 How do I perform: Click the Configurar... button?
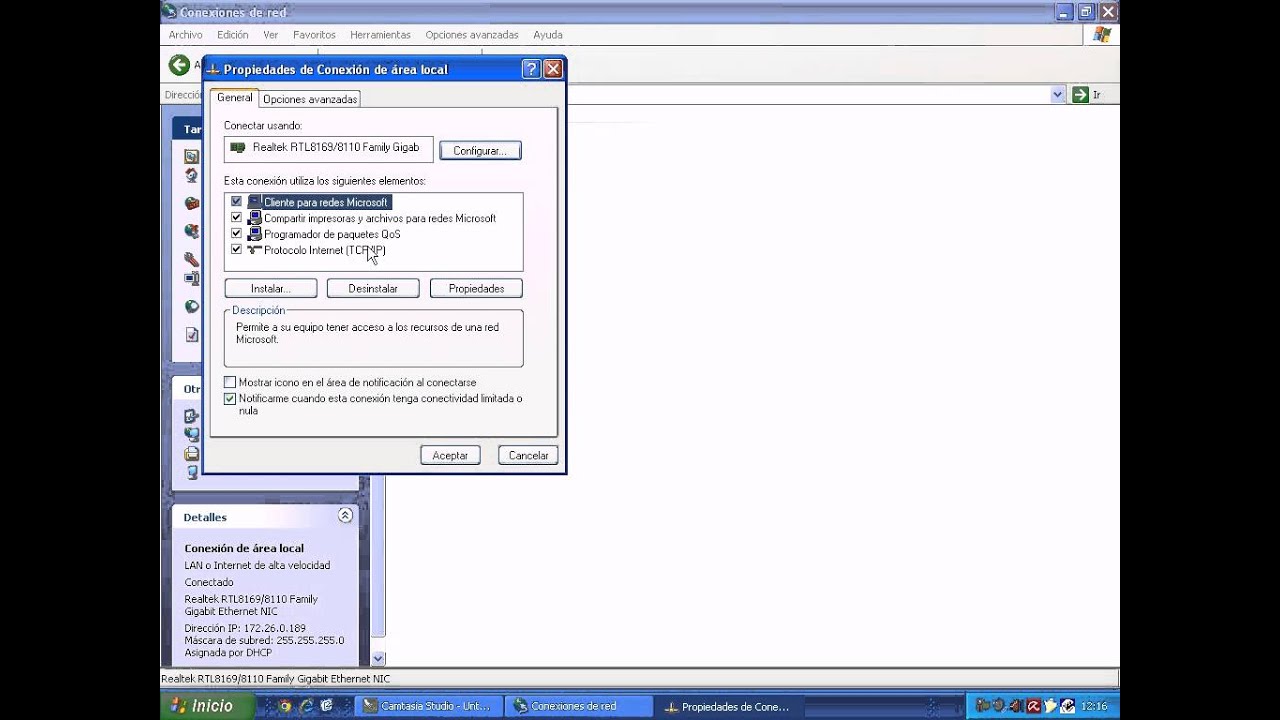[480, 150]
